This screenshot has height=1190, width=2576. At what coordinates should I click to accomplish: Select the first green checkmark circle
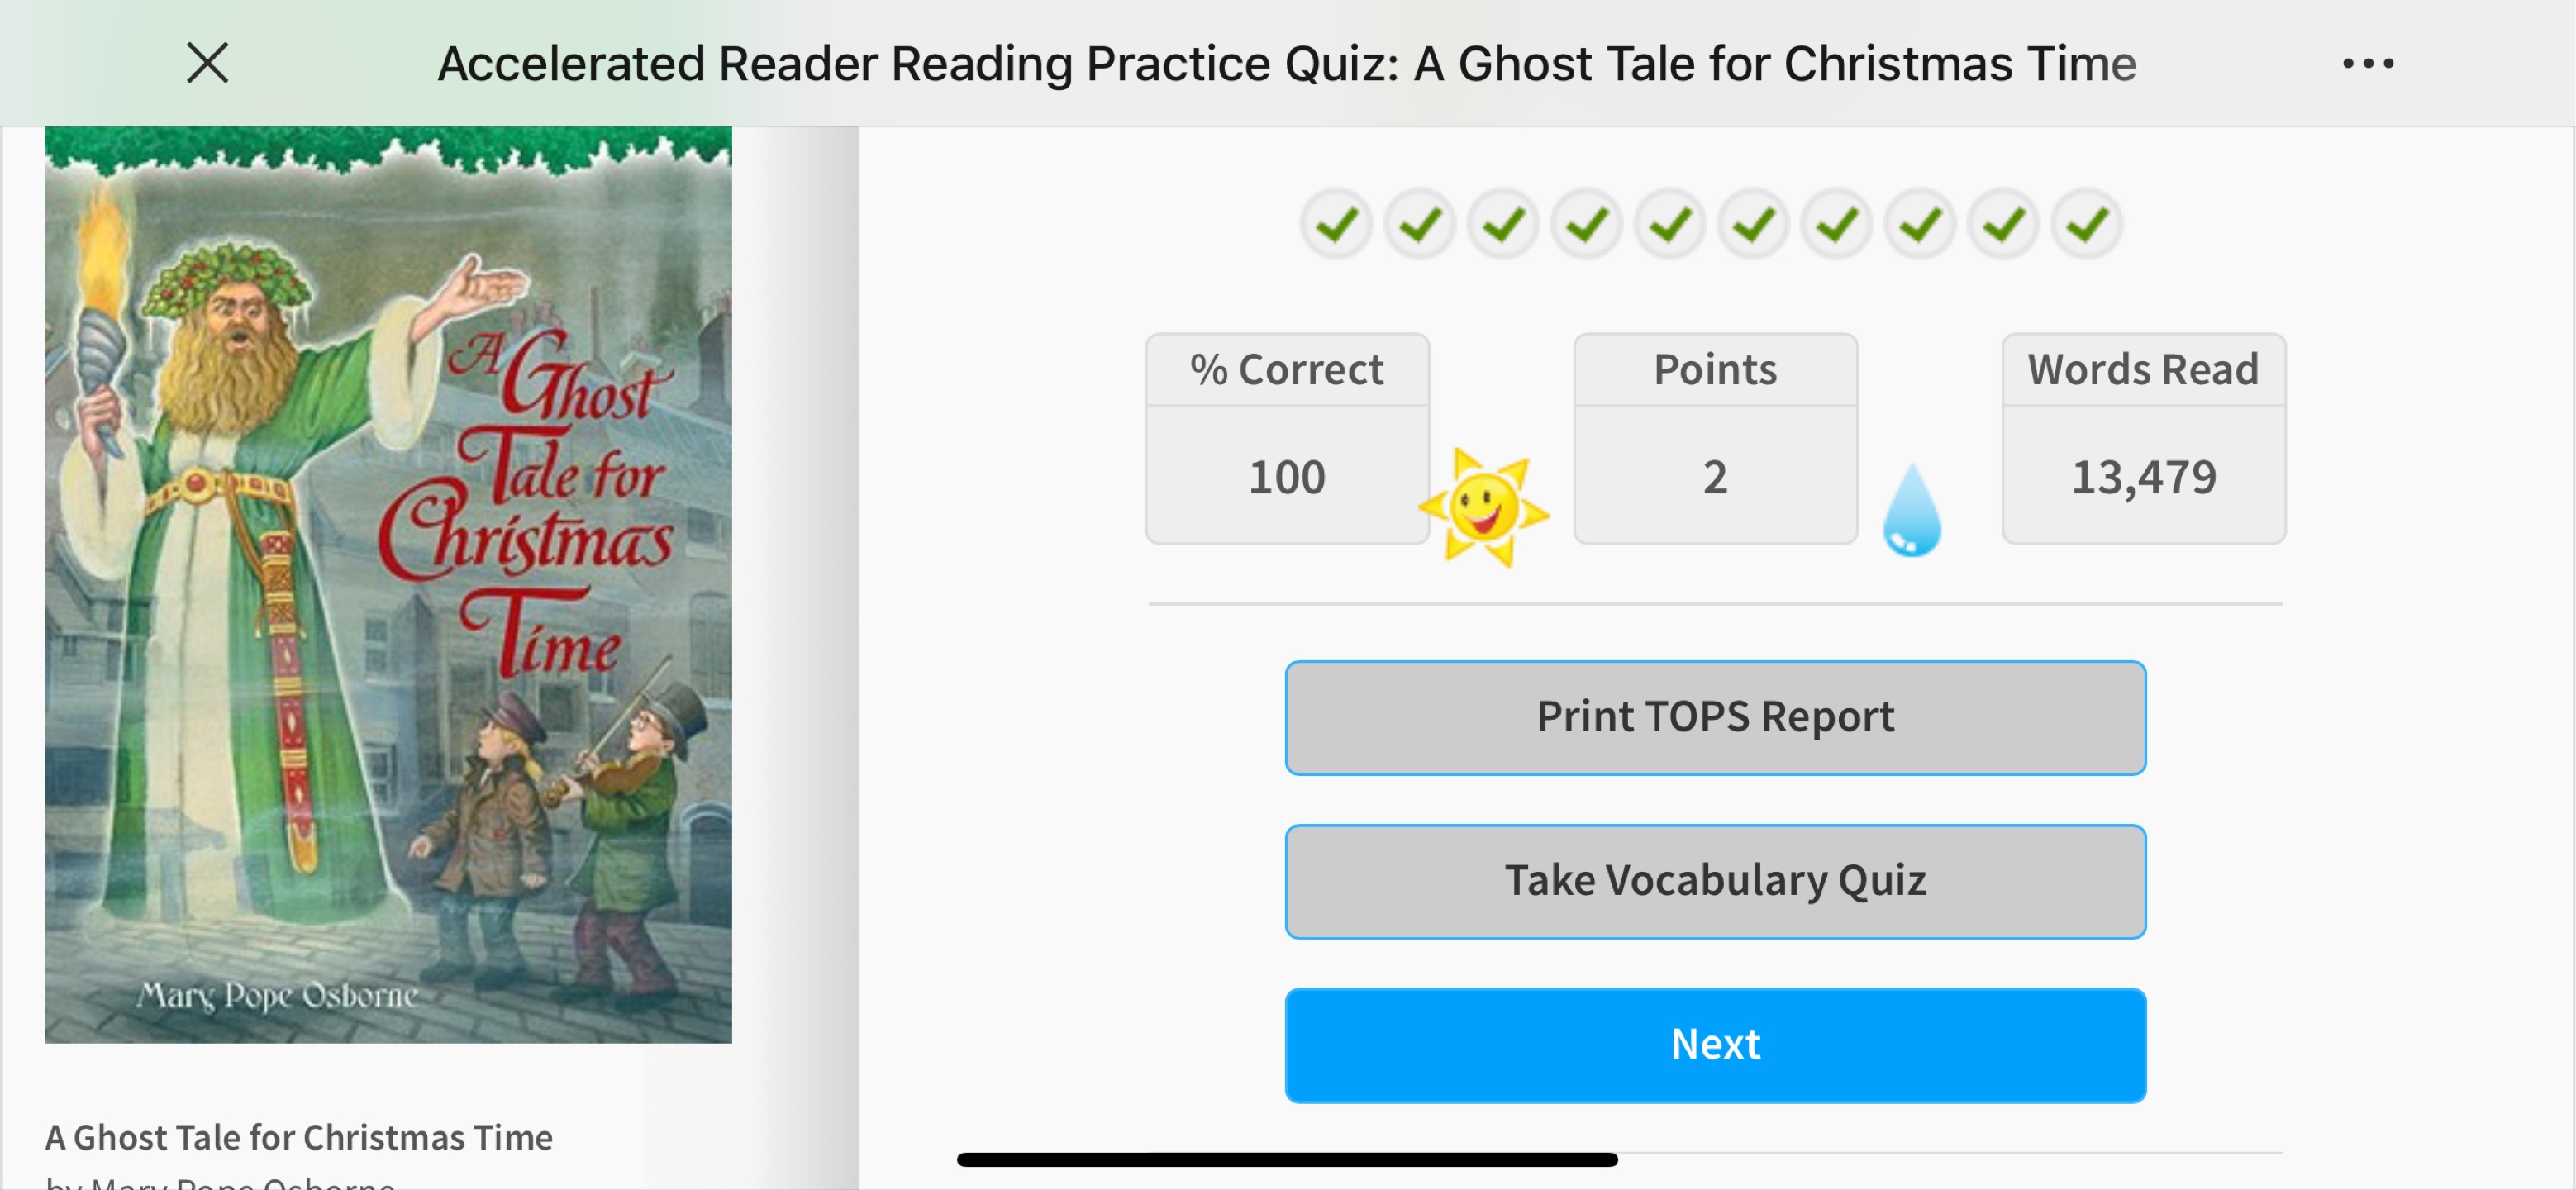coord(1336,224)
